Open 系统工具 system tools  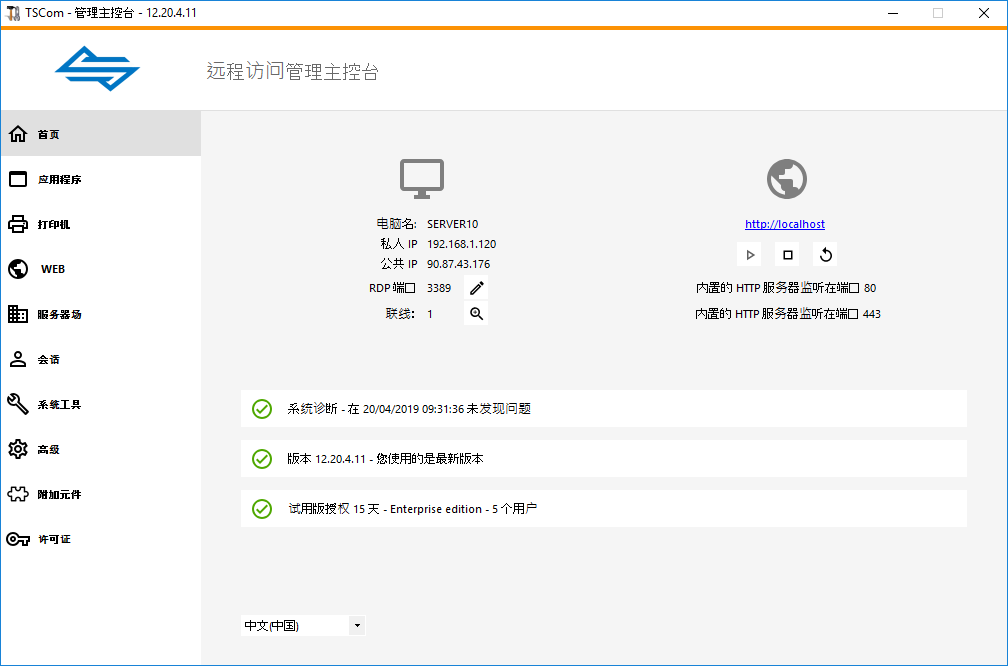tap(100, 404)
